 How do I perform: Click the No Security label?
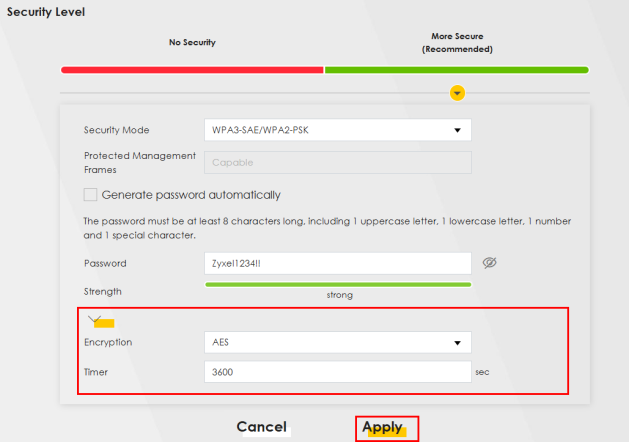point(192,43)
